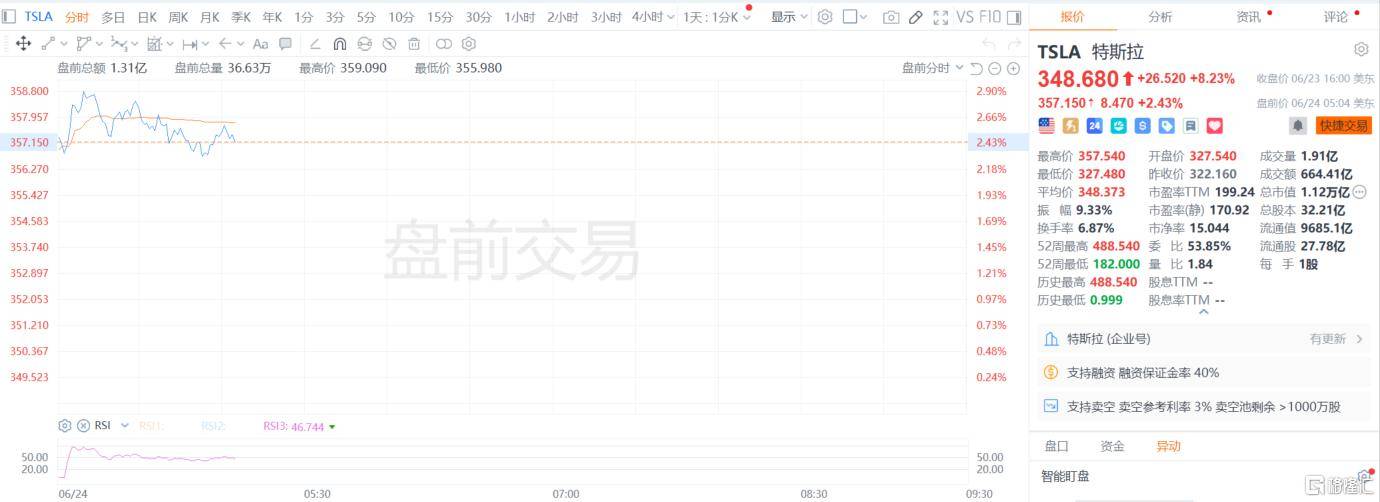Remove the RSI indicator with X icon
The height and width of the screenshot is (502, 1380).
click(x=84, y=425)
